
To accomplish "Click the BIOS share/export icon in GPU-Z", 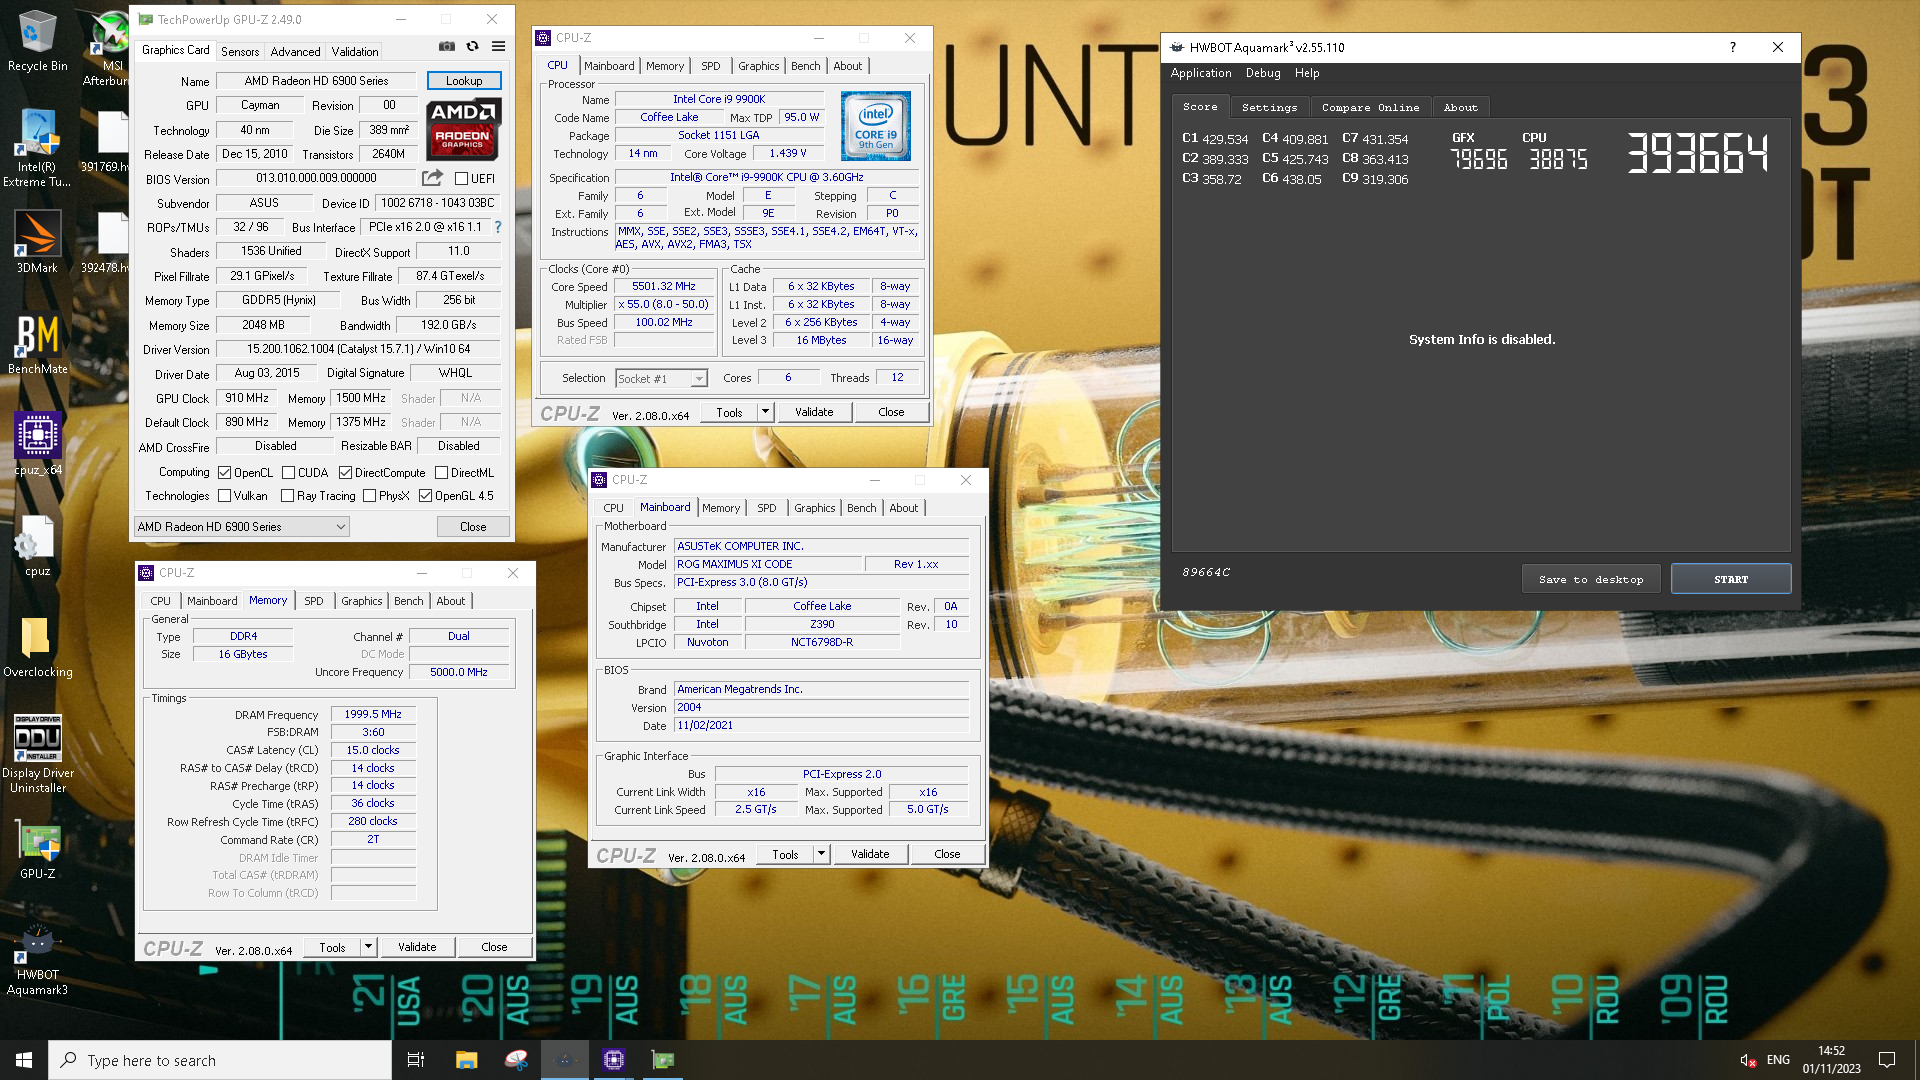I will [x=432, y=178].
